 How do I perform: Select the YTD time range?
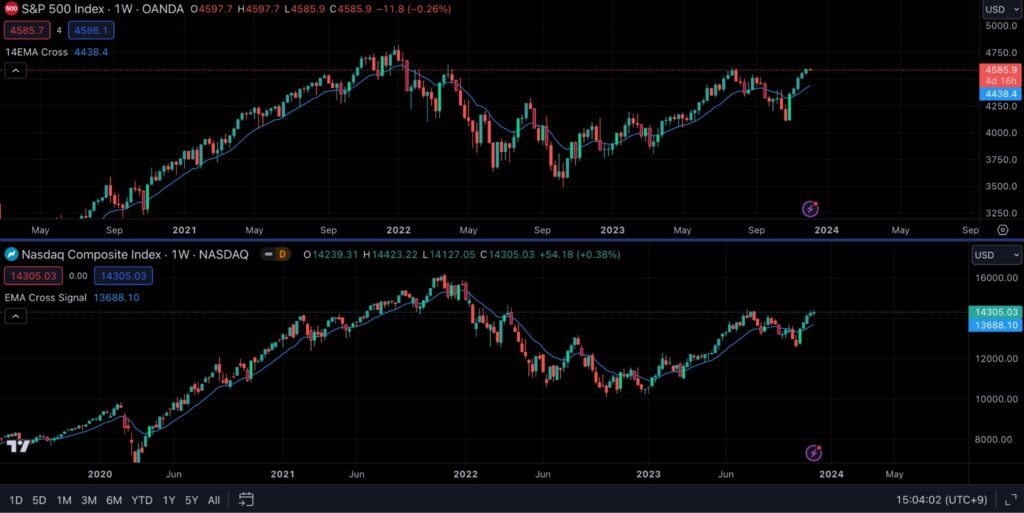click(x=142, y=501)
